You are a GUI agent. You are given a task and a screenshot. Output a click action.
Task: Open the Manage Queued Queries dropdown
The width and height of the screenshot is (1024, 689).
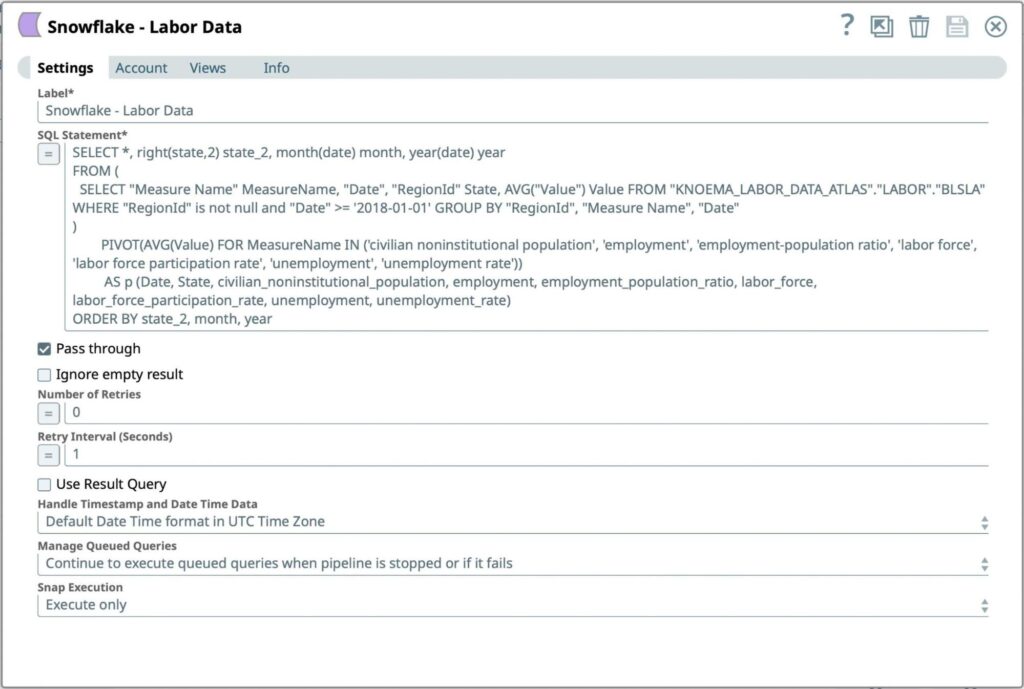click(x=513, y=564)
